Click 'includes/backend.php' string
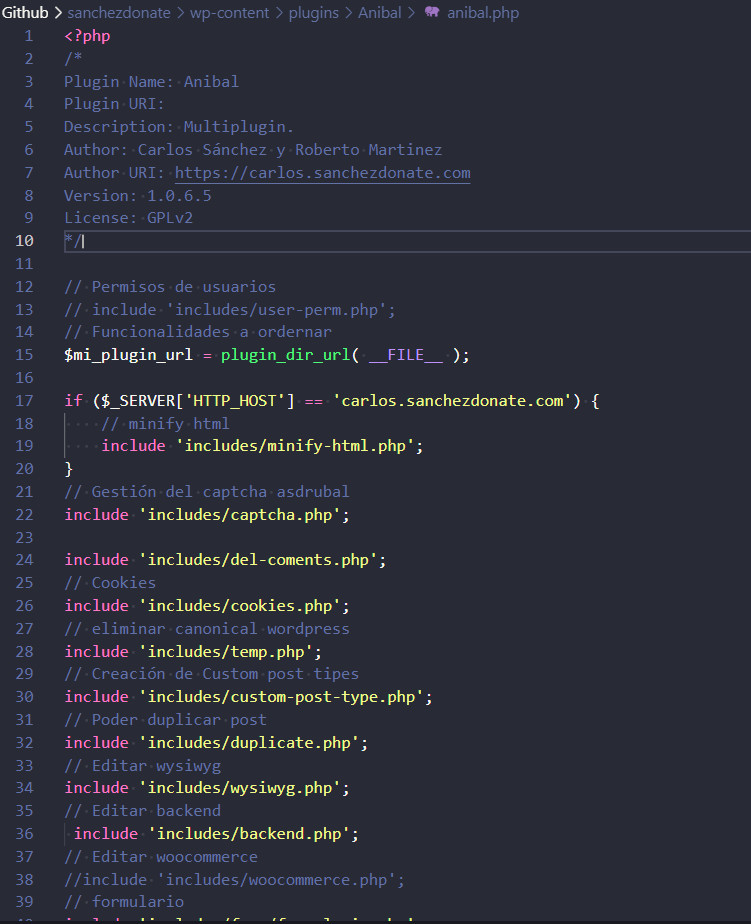 click(249, 834)
